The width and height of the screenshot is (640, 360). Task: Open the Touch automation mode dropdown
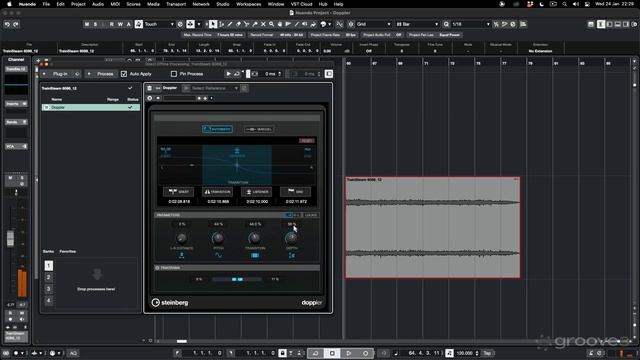coord(159,24)
